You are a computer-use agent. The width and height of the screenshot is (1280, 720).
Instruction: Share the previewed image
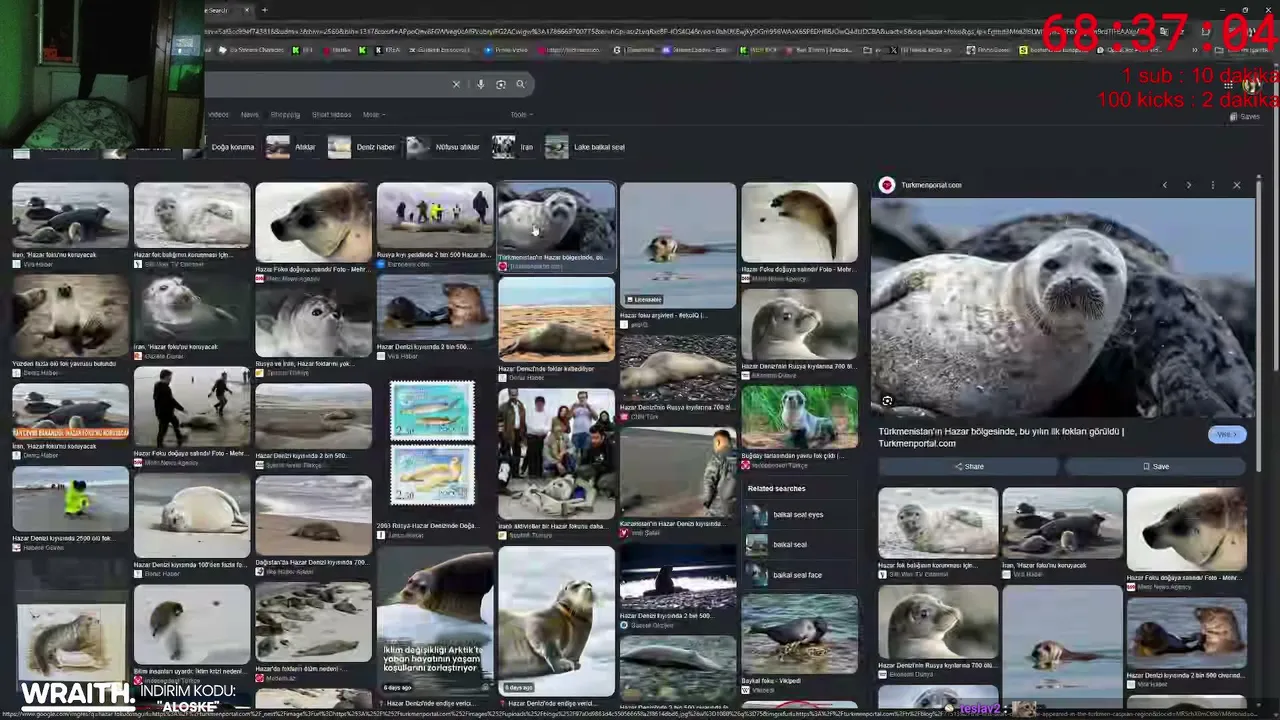point(968,466)
